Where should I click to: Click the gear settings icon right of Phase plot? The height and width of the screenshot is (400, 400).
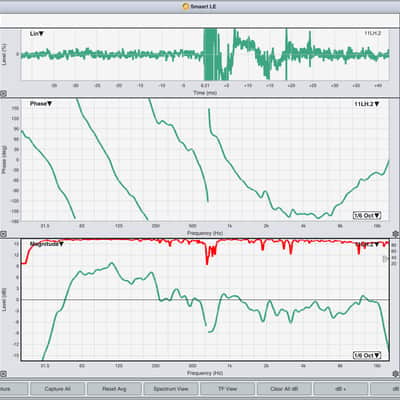pos(396,234)
